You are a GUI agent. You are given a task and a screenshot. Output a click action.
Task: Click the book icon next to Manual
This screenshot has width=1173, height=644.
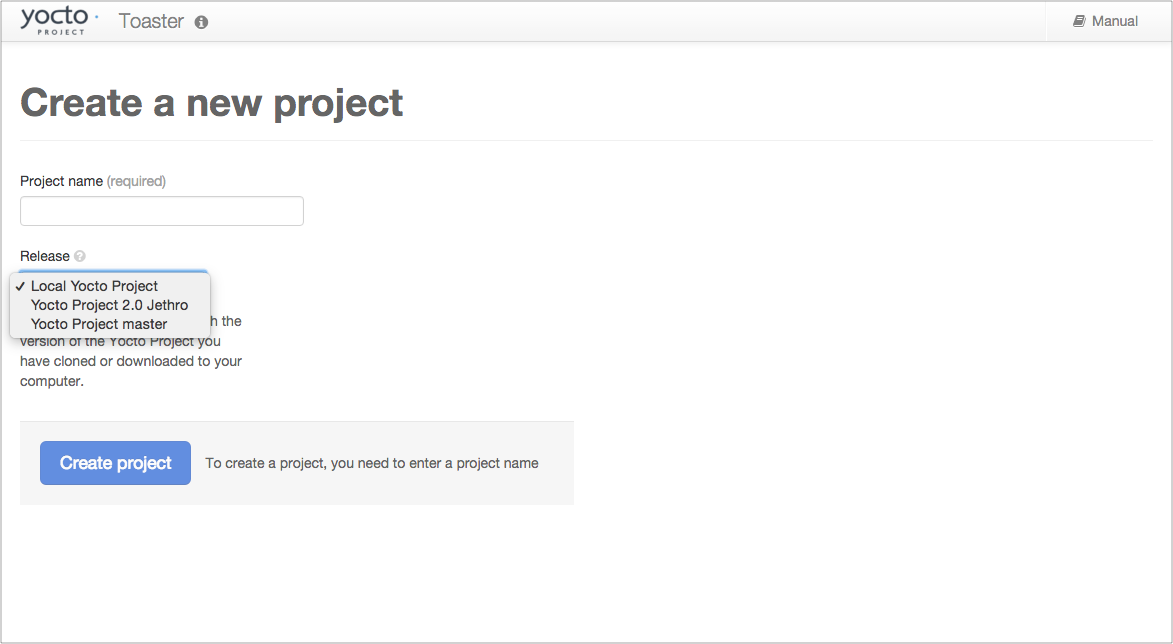click(x=1079, y=21)
